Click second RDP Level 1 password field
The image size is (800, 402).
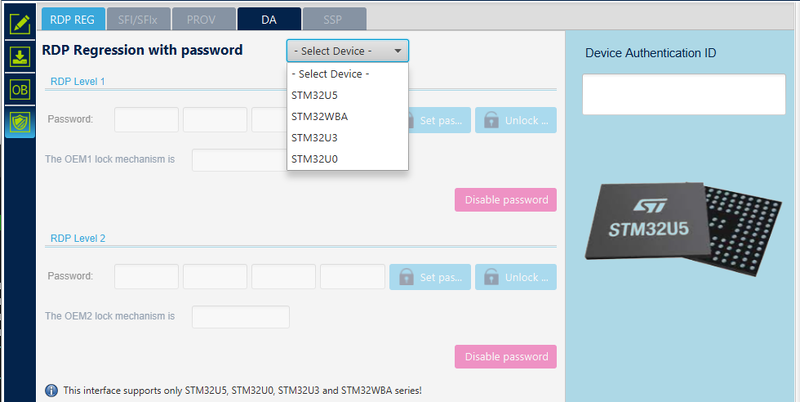tap(215, 120)
